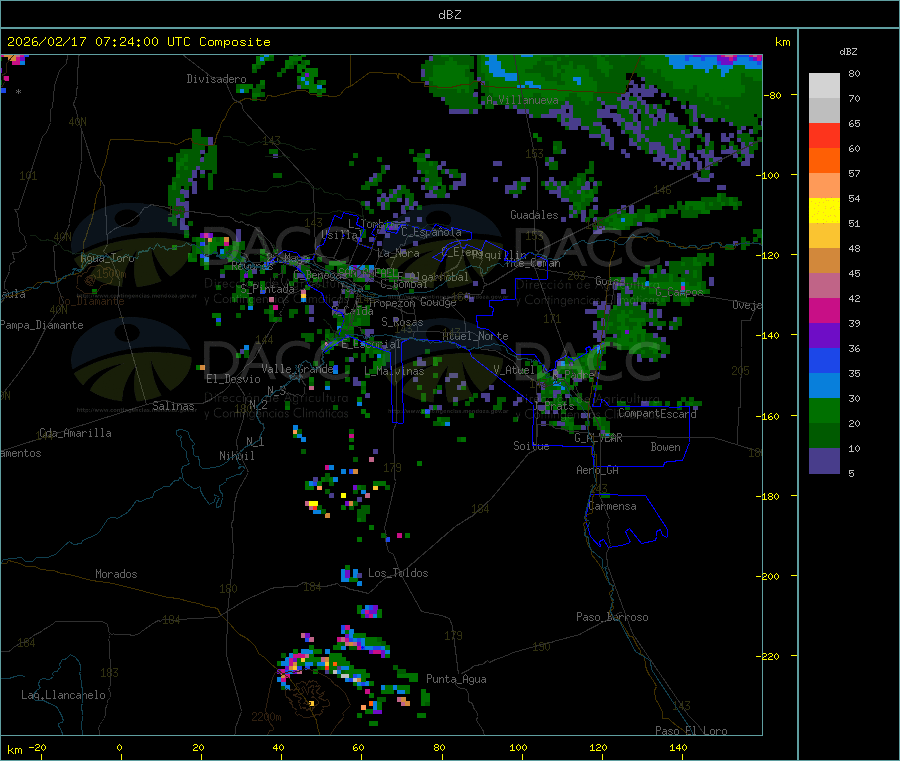Viewport: 900px width, 761px height.
Task: Select the dark green 20 dBZ legend swatch
Action: (x=824, y=436)
